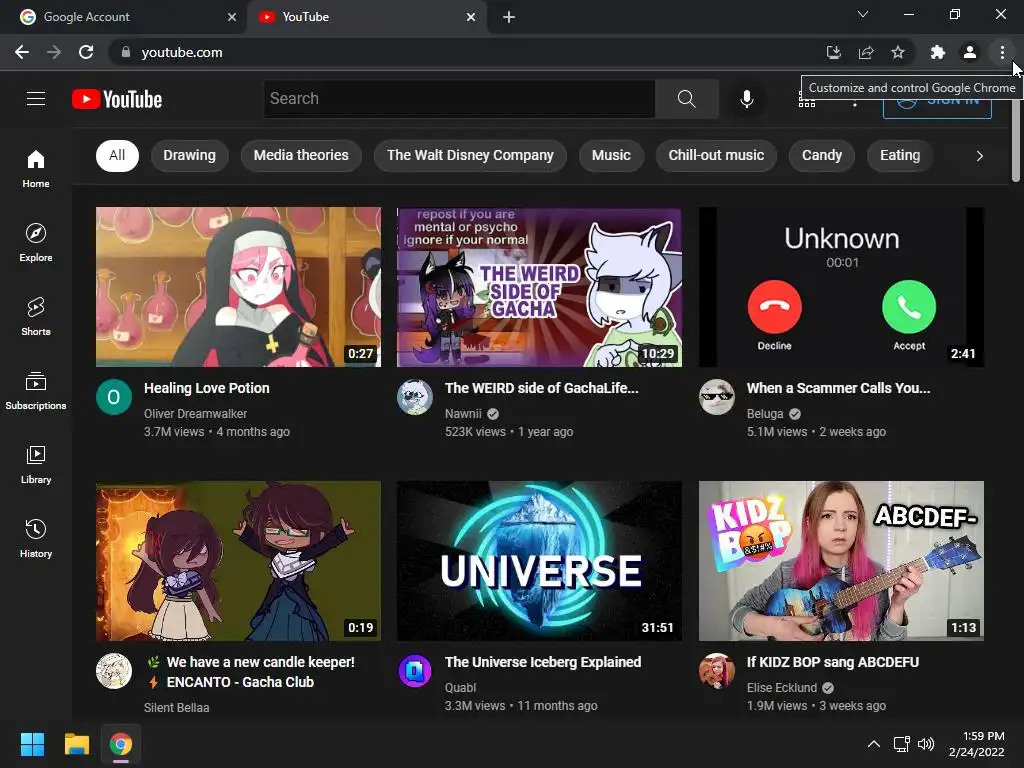This screenshot has height=768, width=1024.
Task: Bookmark this tab with the star
Action: pos(898,52)
